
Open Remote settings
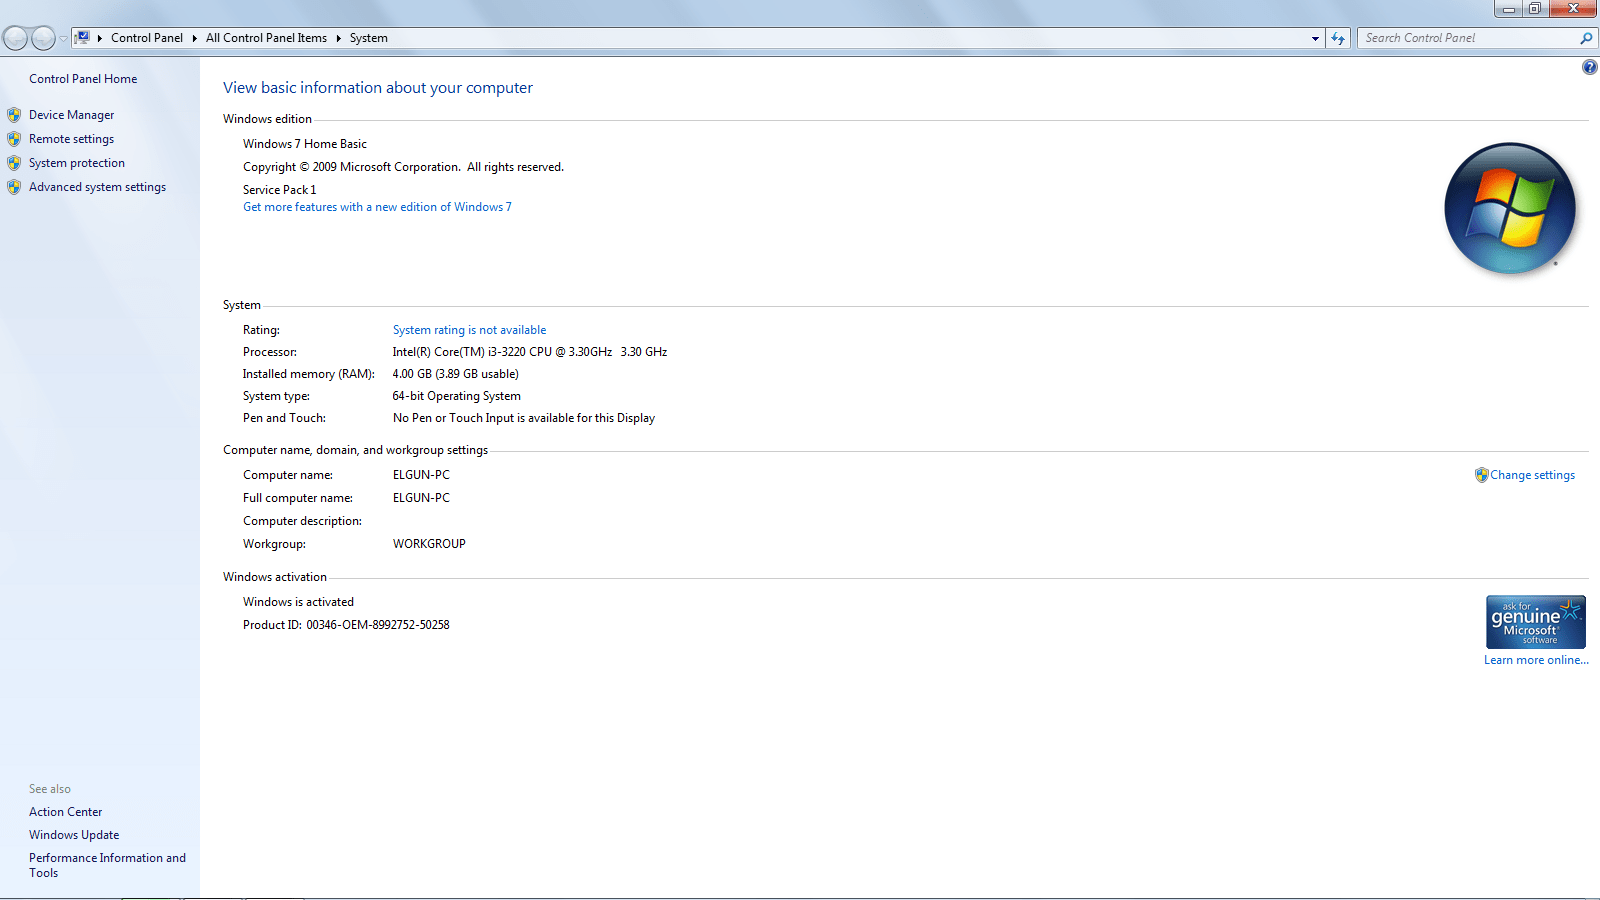[x=71, y=139]
